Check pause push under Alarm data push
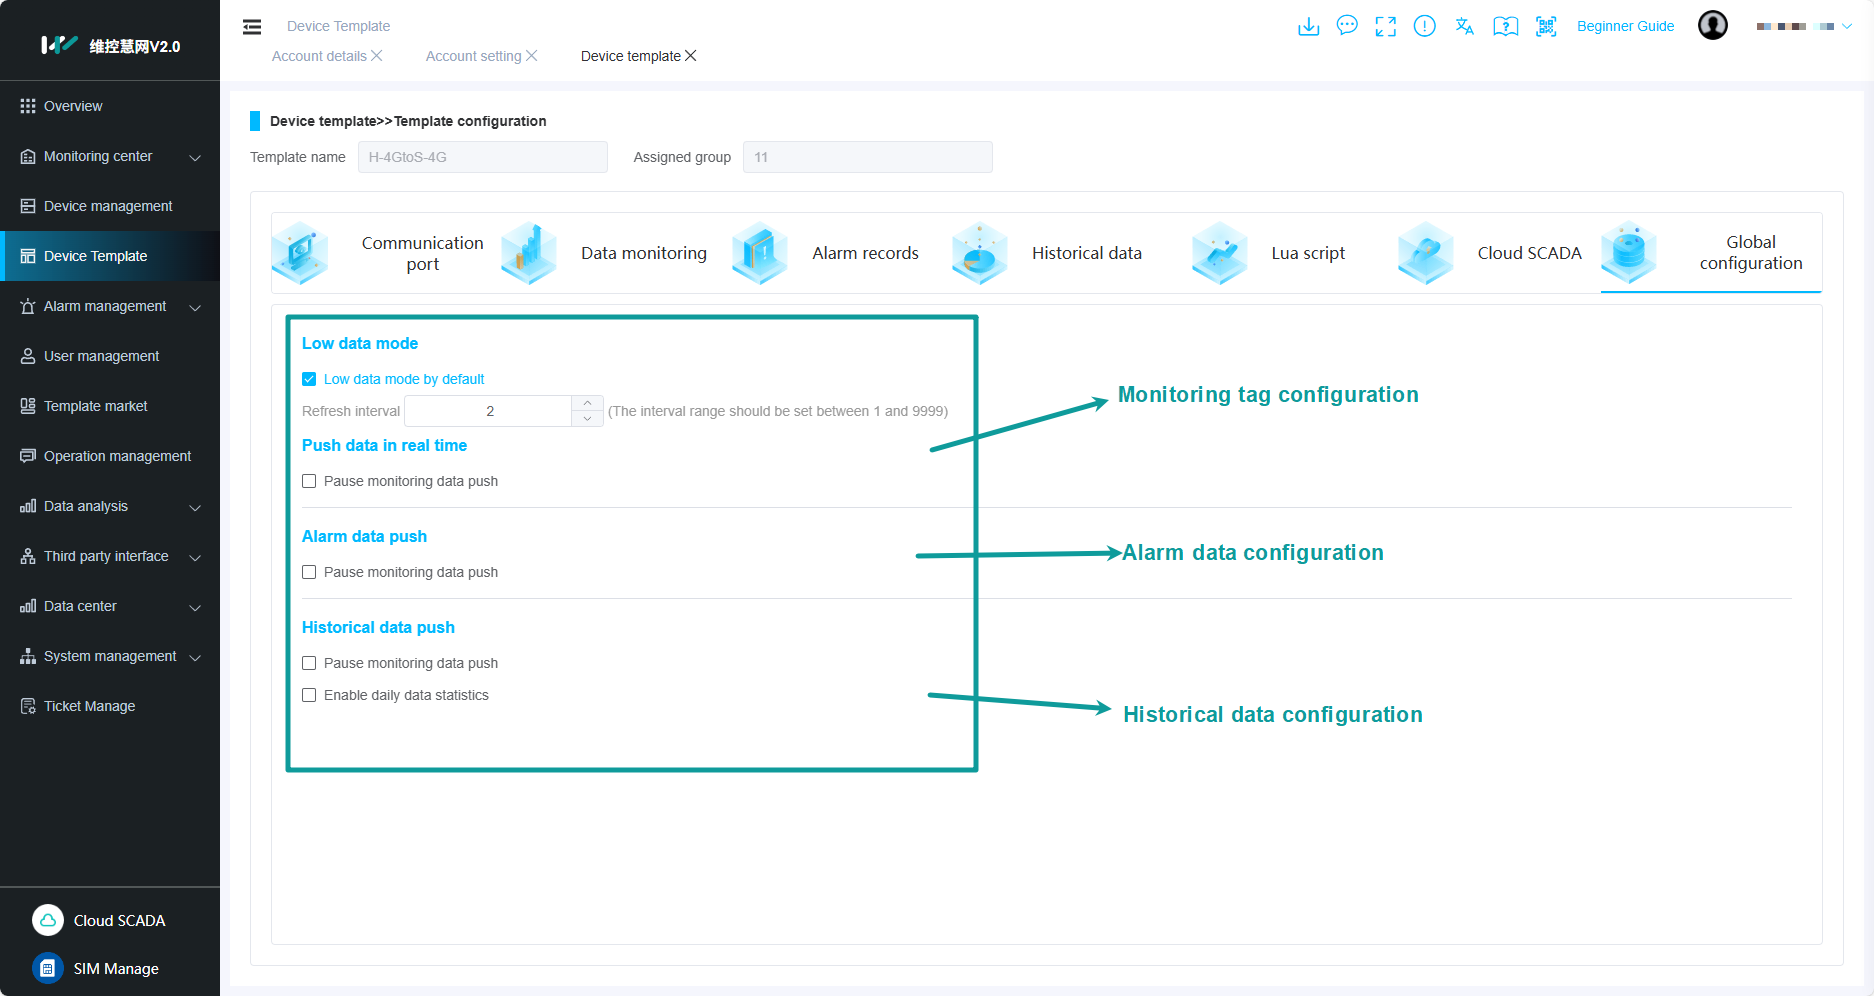The width and height of the screenshot is (1874, 996). (309, 572)
